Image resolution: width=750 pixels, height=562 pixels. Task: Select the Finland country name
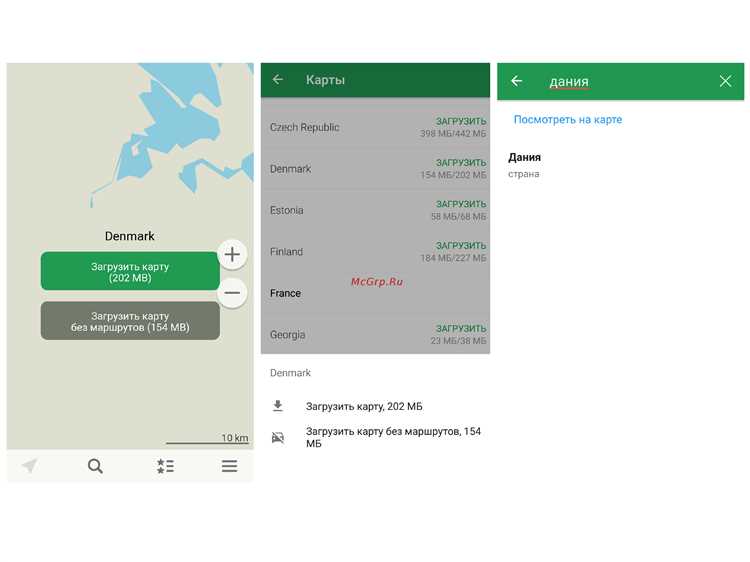(286, 252)
